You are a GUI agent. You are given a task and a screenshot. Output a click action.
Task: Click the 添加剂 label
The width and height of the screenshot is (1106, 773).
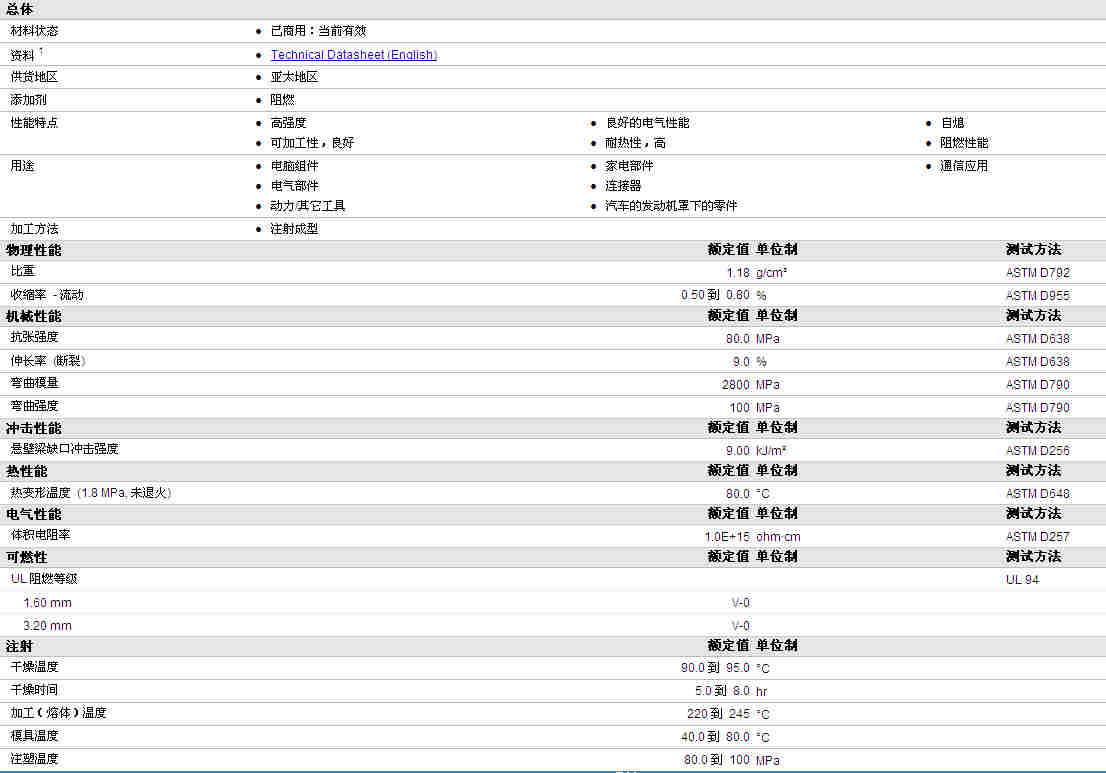(x=28, y=100)
